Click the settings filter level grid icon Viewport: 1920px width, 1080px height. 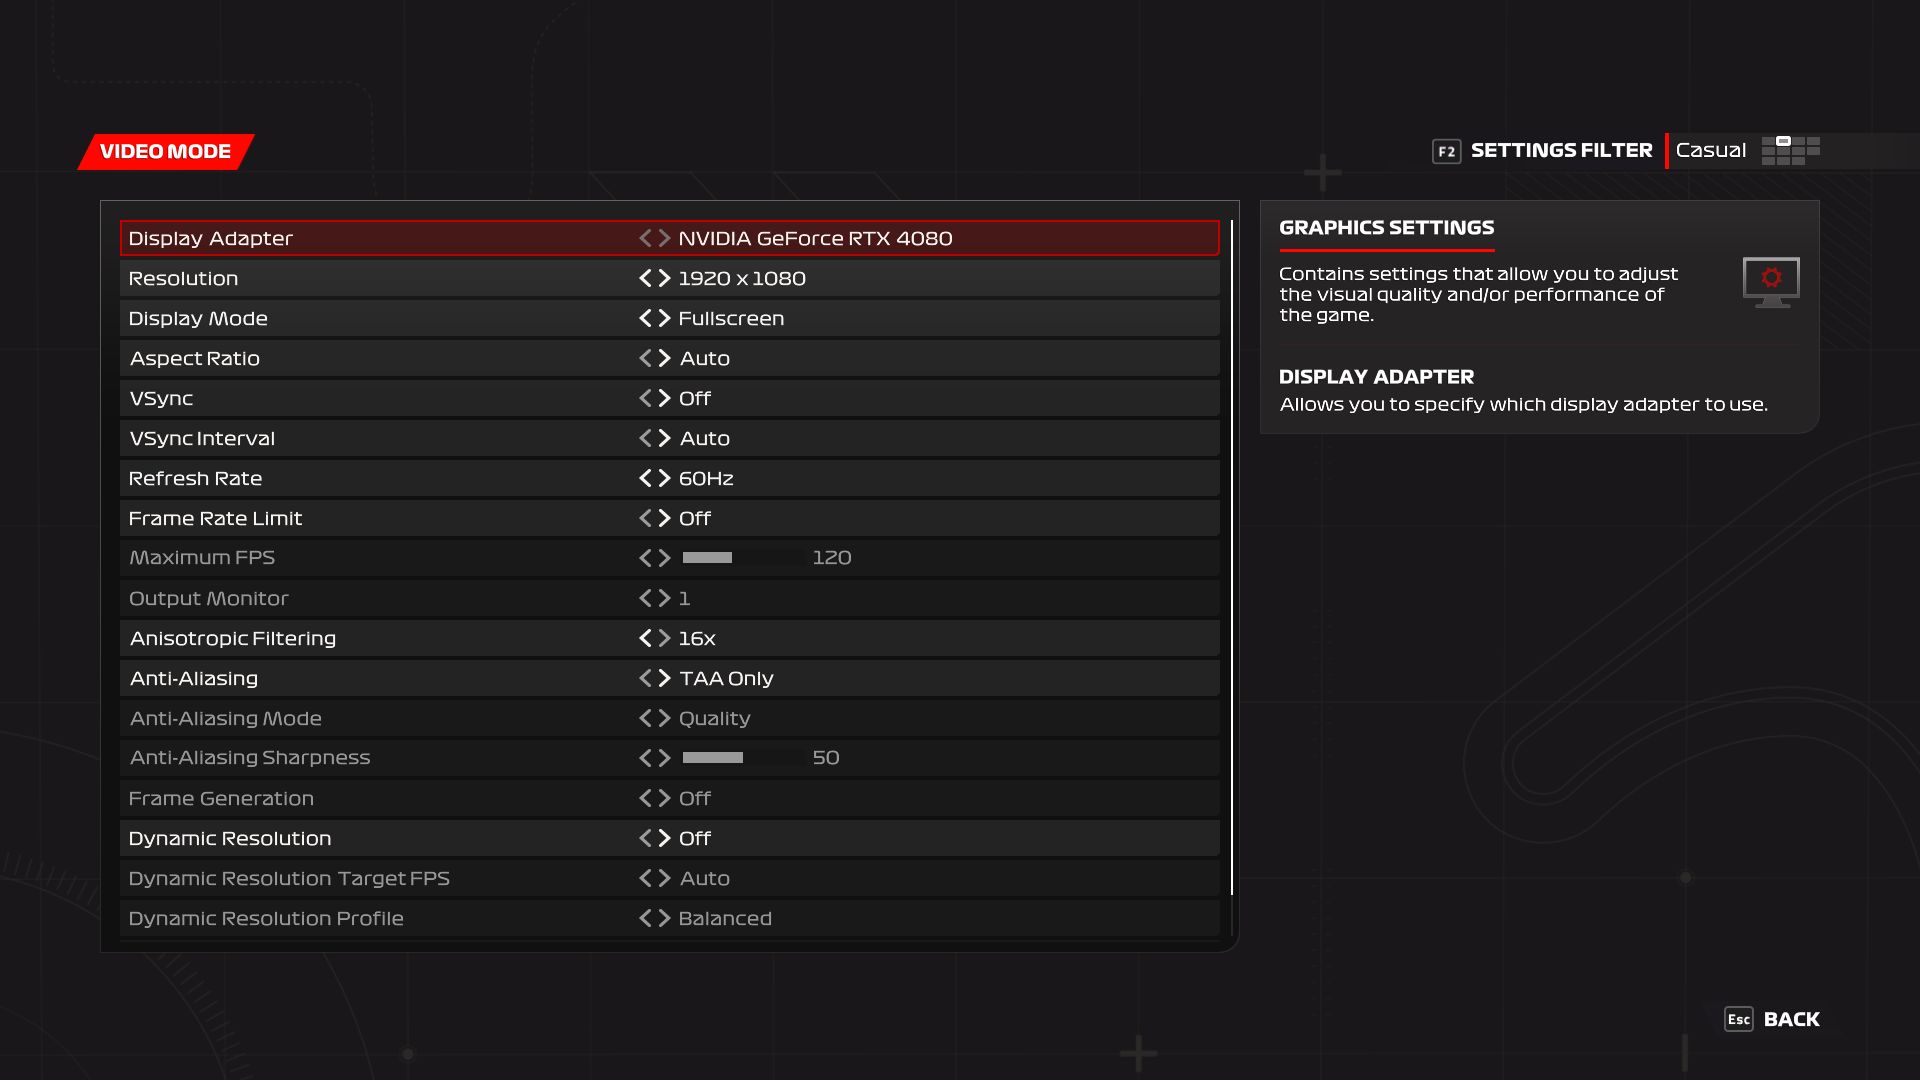[1790, 151]
